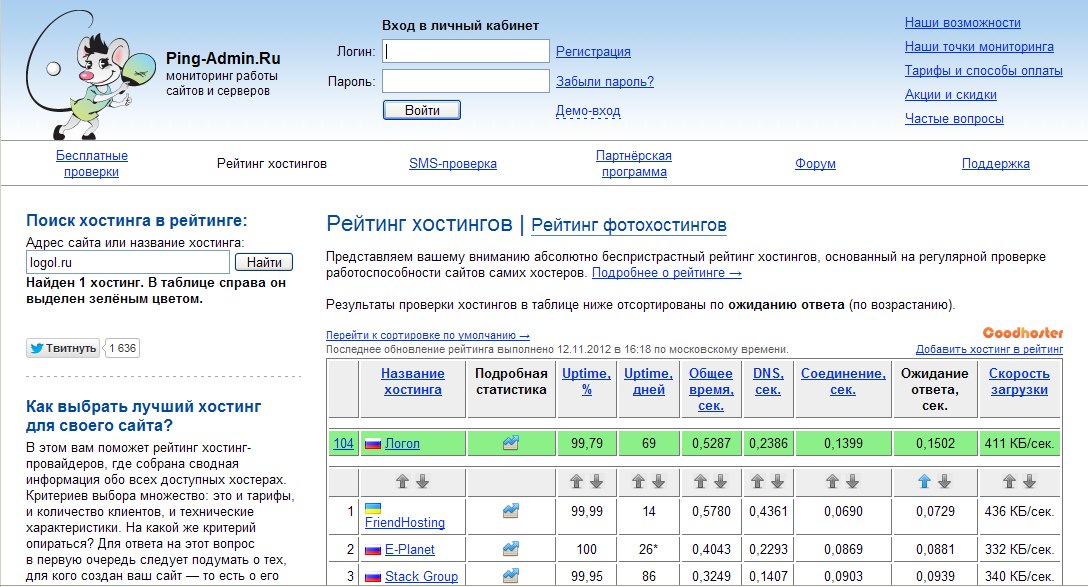Click Перейти к сортировке по умолчанию link
1088x587 pixels.
point(427,335)
